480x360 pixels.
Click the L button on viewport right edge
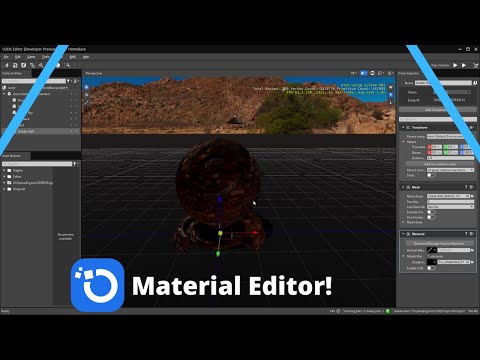[x=391, y=102]
